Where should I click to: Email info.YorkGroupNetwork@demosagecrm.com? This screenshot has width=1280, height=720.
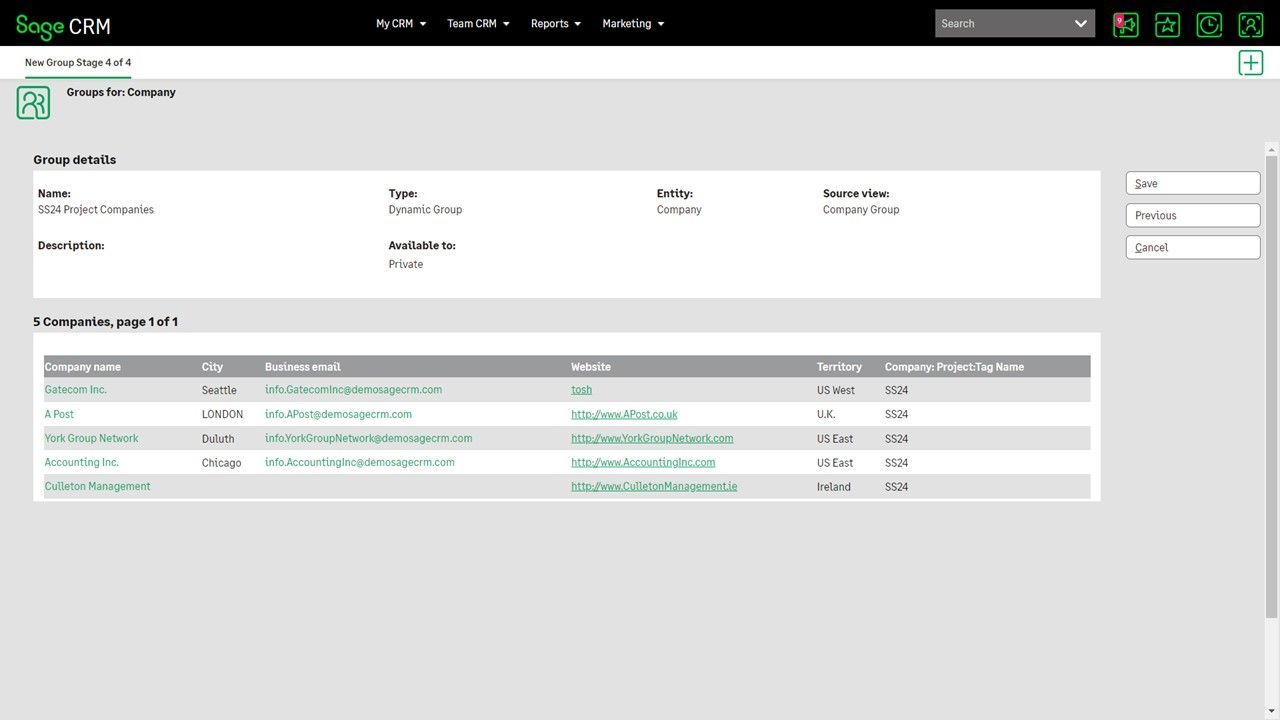(369, 438)
